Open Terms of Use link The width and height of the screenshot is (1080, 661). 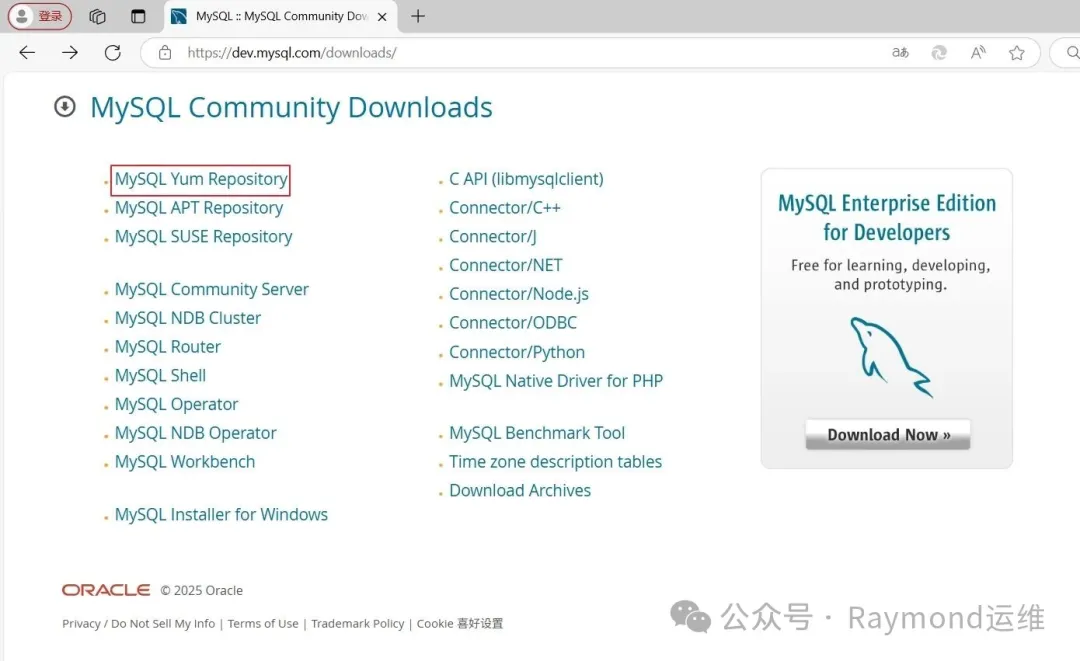263,623
